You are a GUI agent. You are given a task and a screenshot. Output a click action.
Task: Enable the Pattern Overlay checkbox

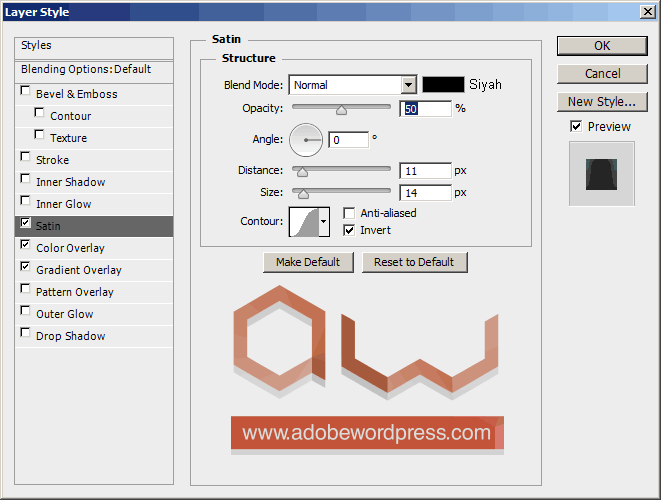[x=25, y=289]
